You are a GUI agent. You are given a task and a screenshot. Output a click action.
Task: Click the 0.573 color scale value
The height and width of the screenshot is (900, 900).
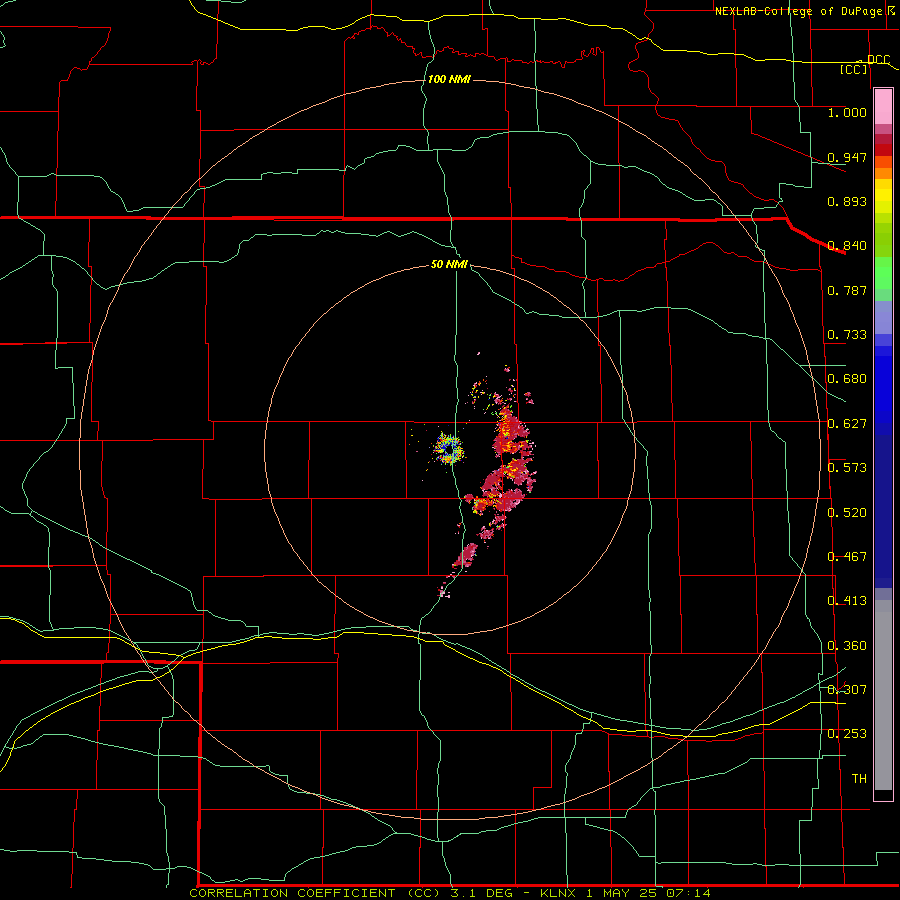tap(847, 468)
